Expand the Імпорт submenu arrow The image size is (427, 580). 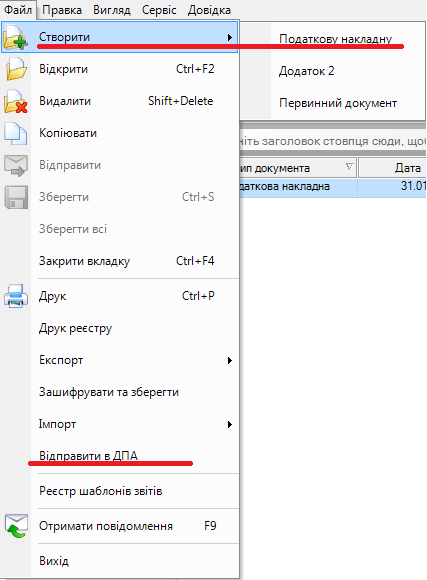coord(230,424)
